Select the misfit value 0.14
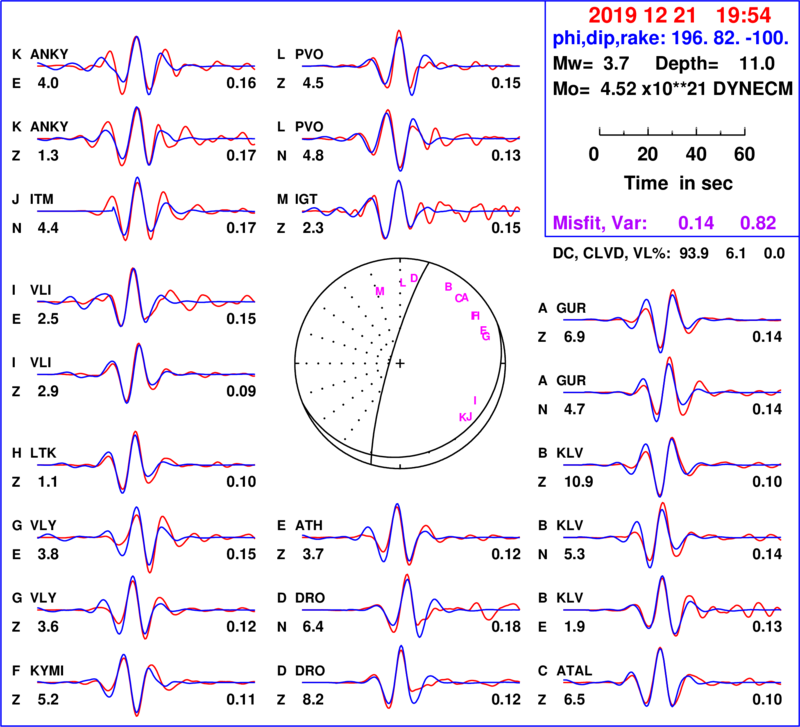The width and height of the screenshot is (800, 727). 696,223
